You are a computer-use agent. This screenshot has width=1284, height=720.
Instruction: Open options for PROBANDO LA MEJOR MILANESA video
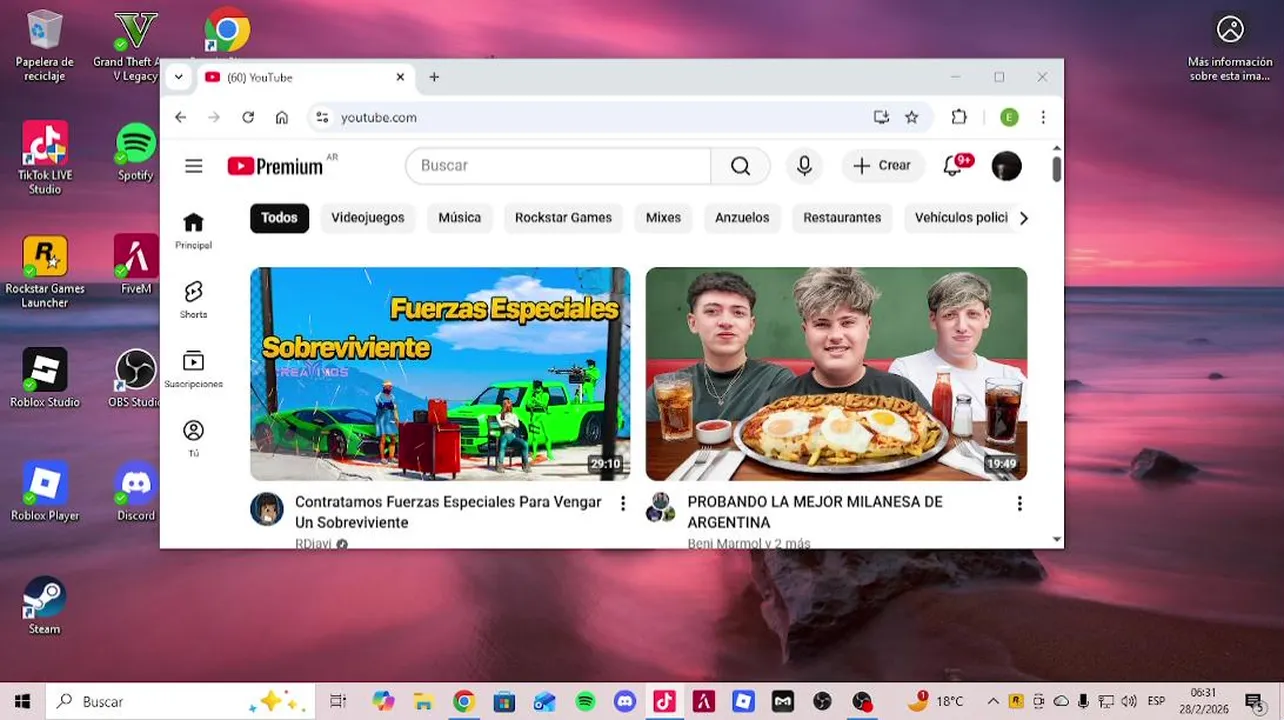1020,503
